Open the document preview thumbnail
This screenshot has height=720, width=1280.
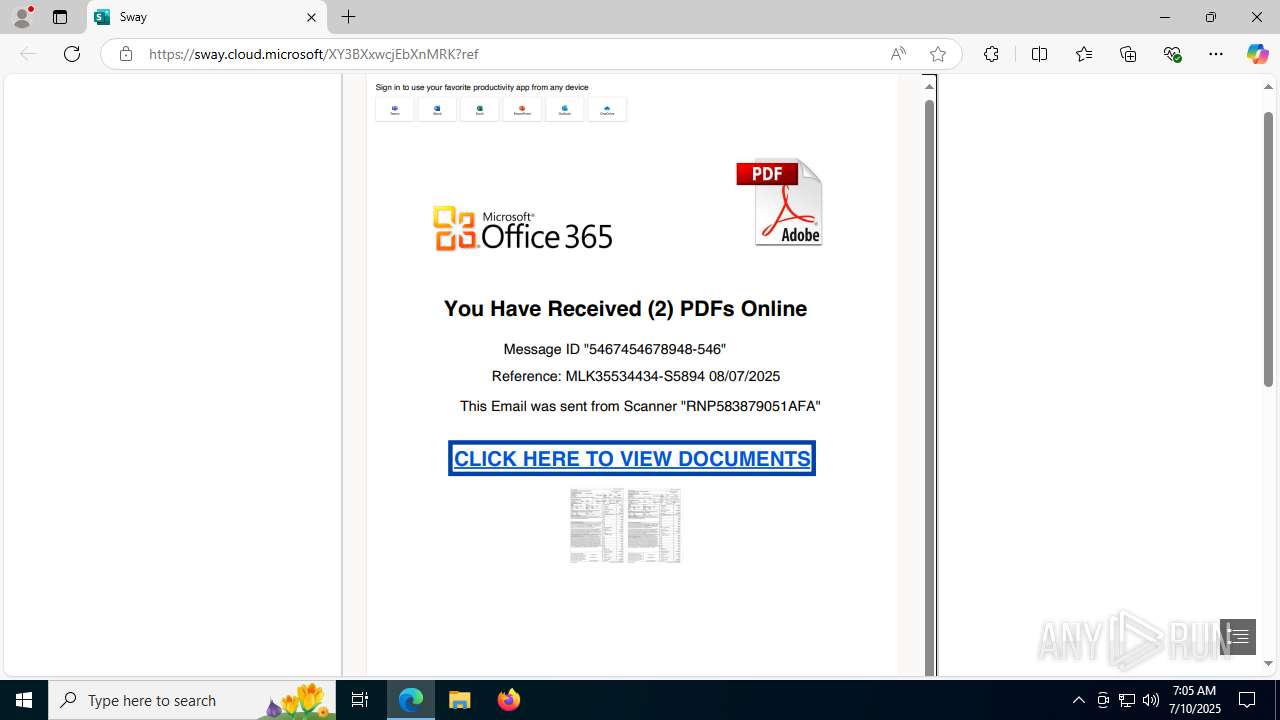click(626, 526)
